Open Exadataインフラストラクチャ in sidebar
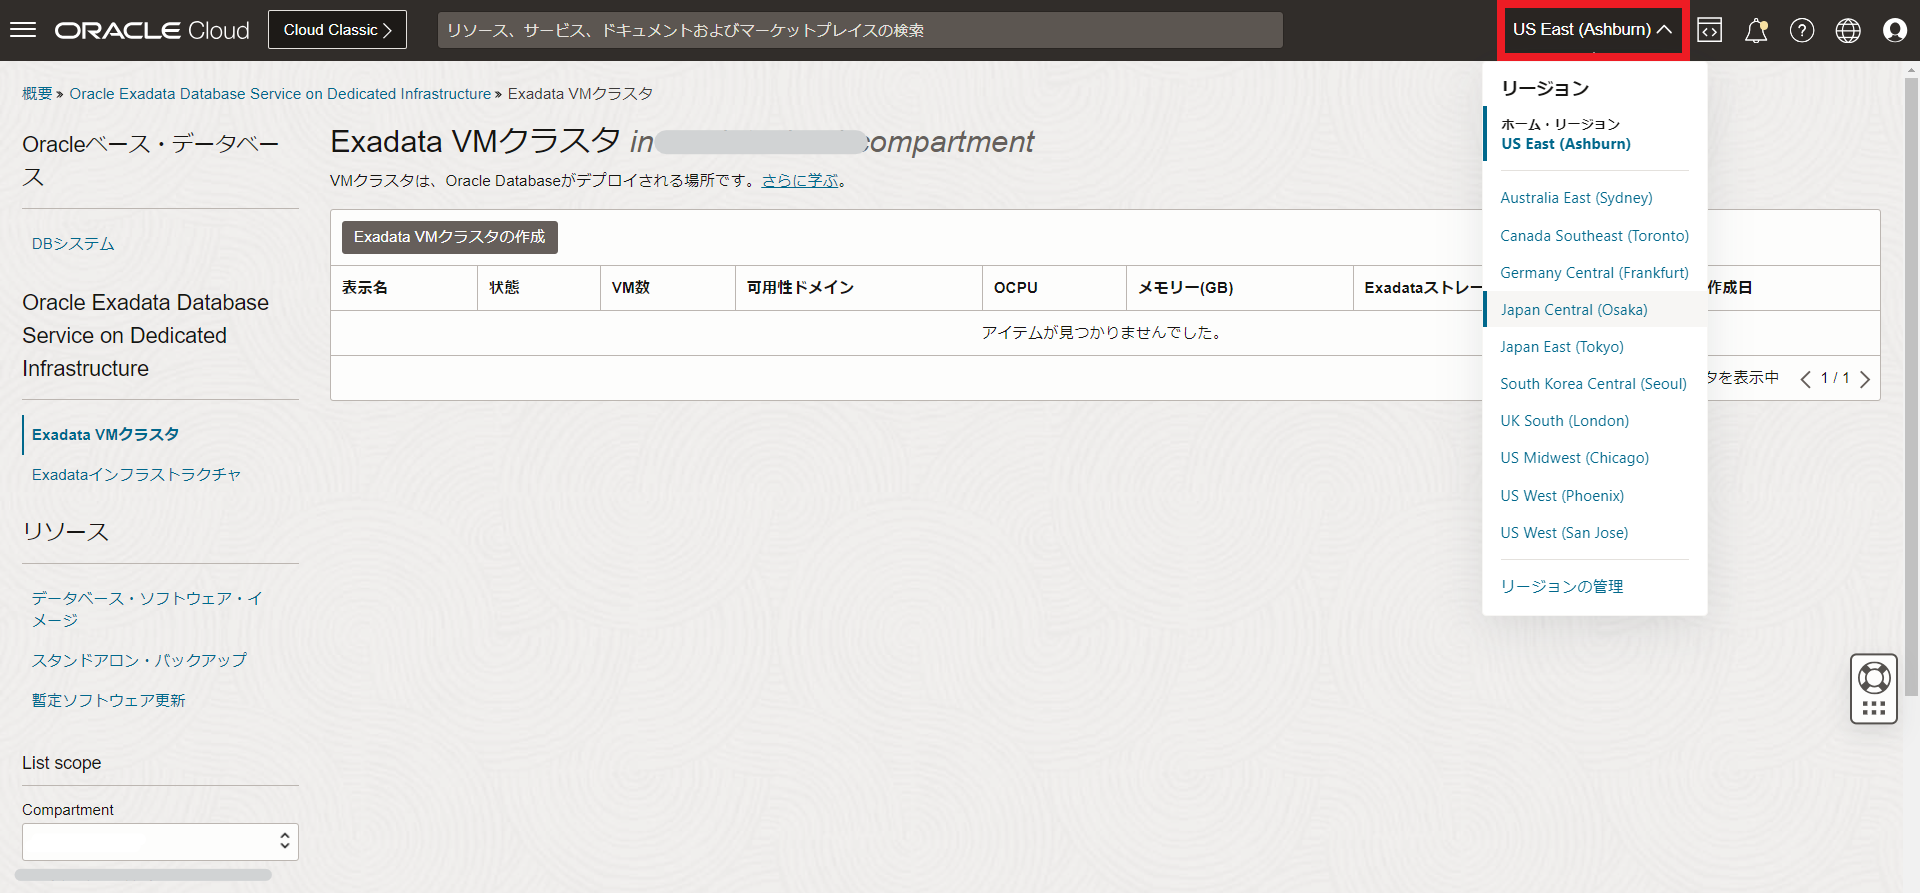 136,475
